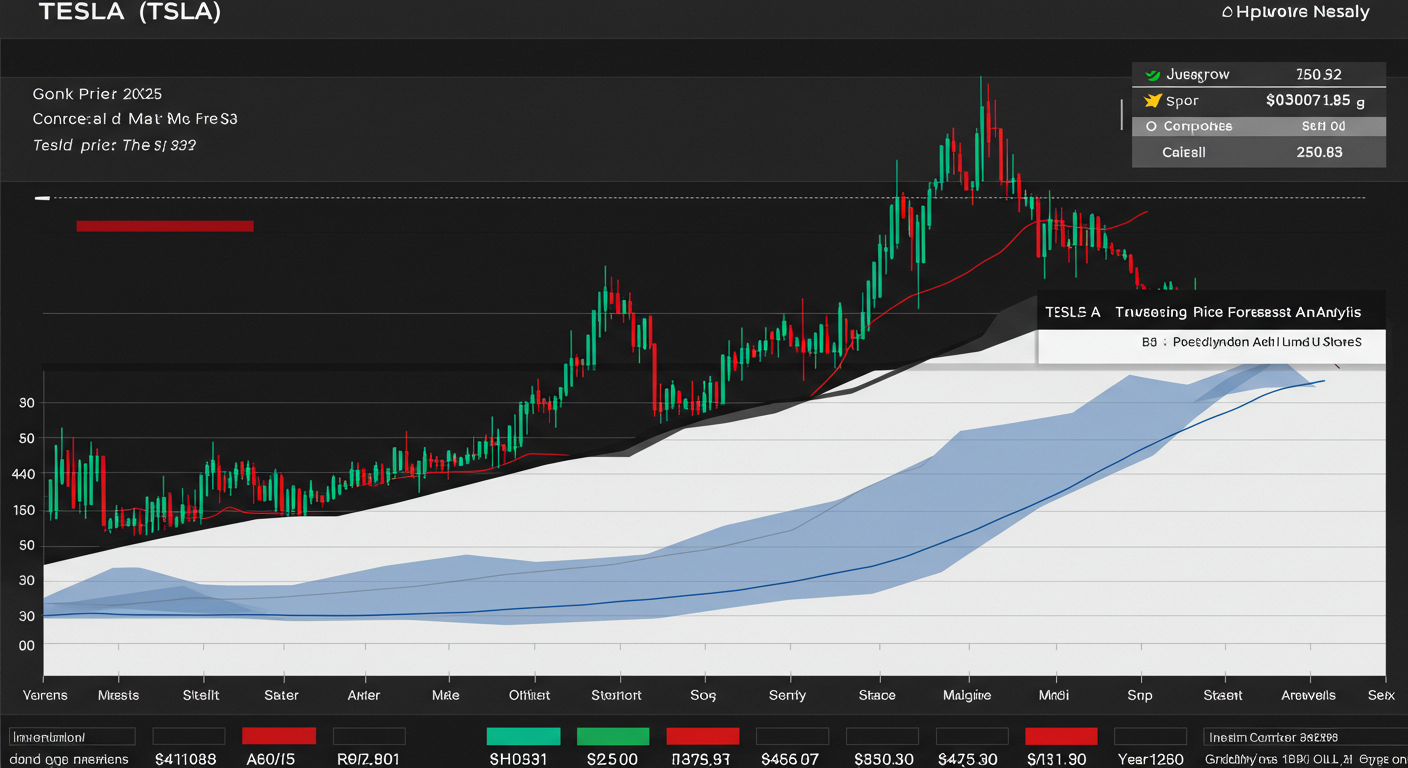Select the Caiesll row showing 250.83
Image resolution: width=1408 pixels, height=768 pixels.
(x=1259, y=152)
